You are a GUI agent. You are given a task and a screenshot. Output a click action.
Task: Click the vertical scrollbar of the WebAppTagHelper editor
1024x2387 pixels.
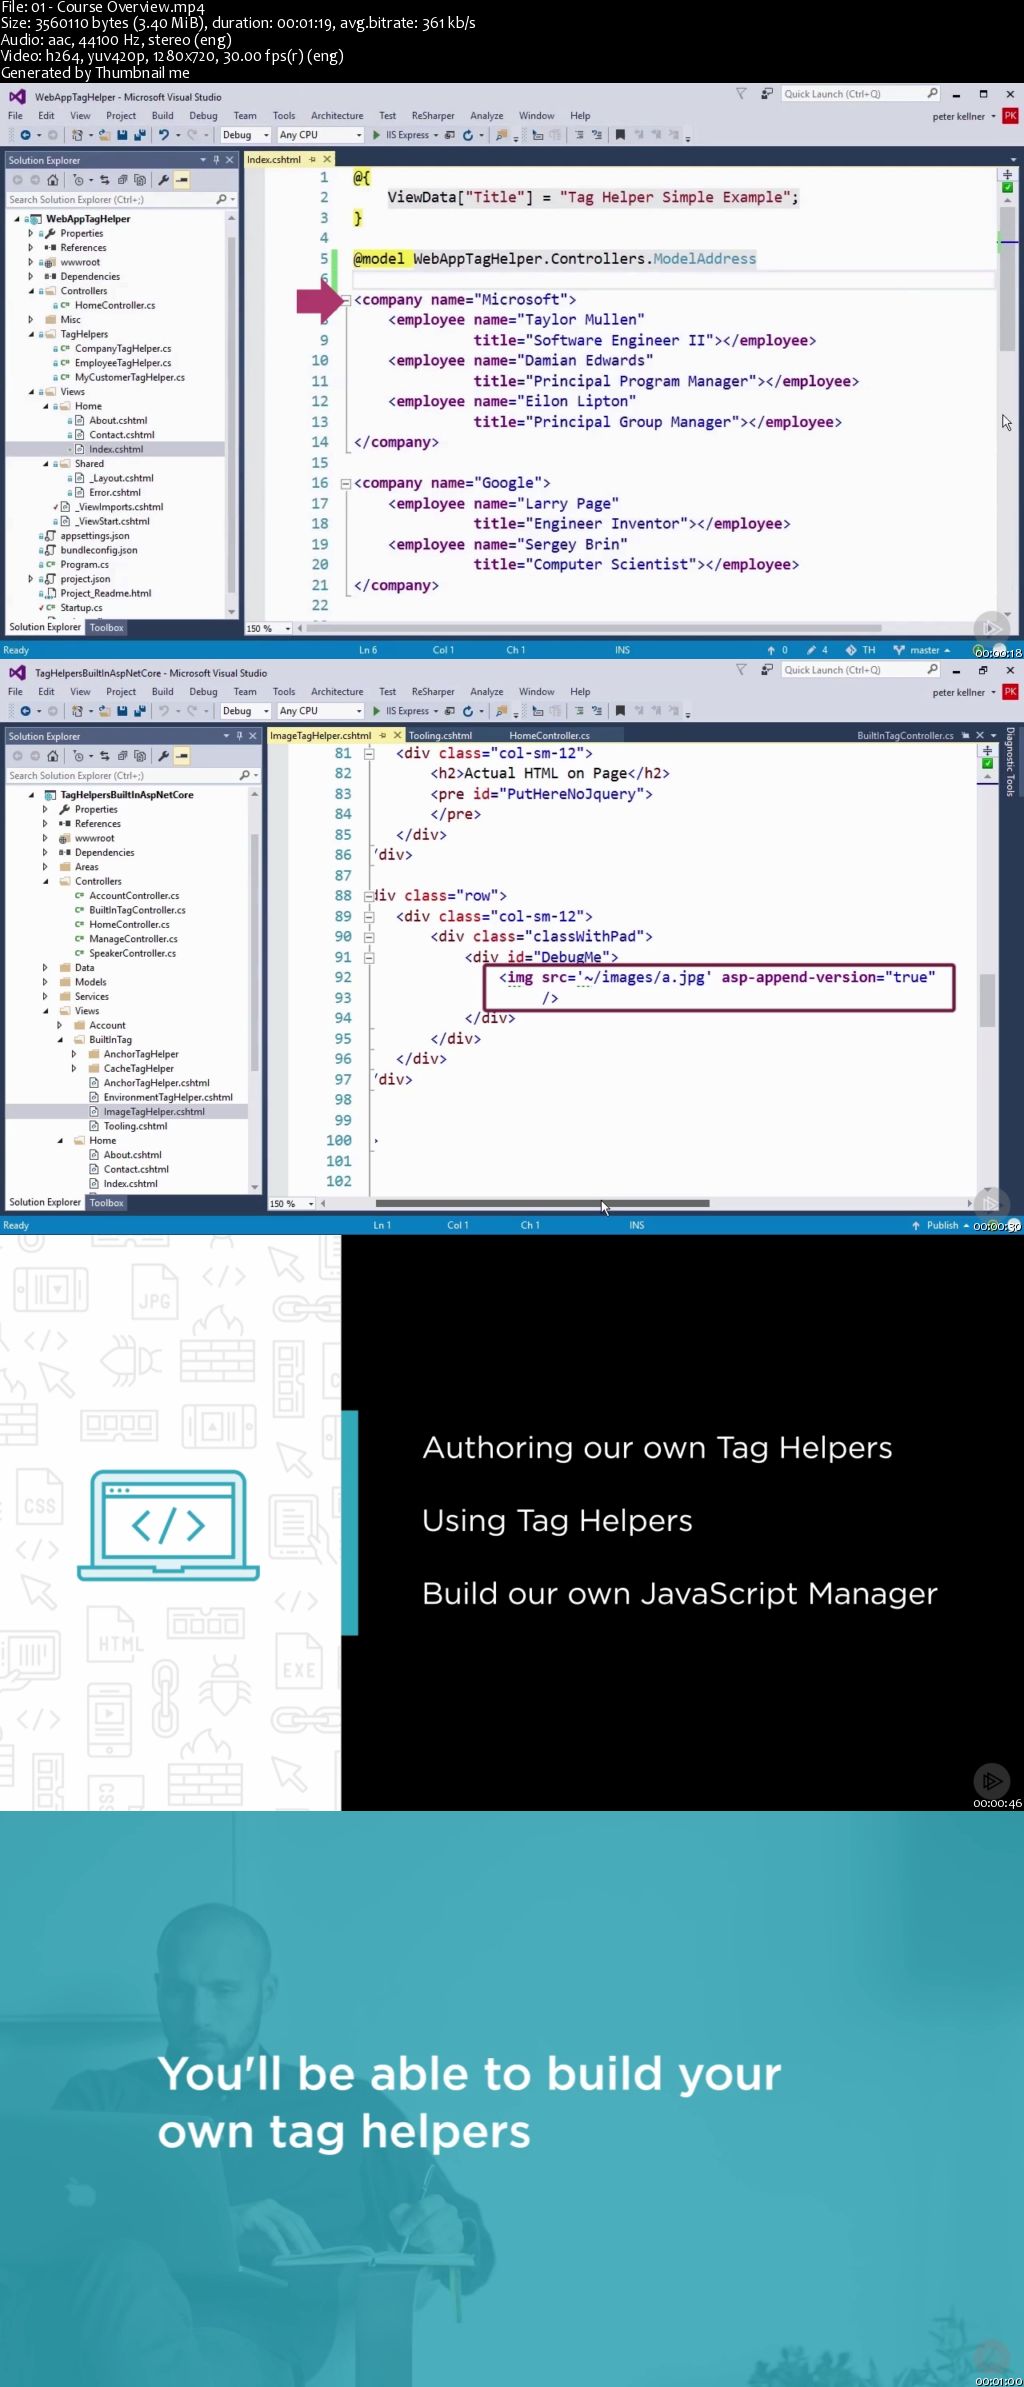pos(1008,278)
